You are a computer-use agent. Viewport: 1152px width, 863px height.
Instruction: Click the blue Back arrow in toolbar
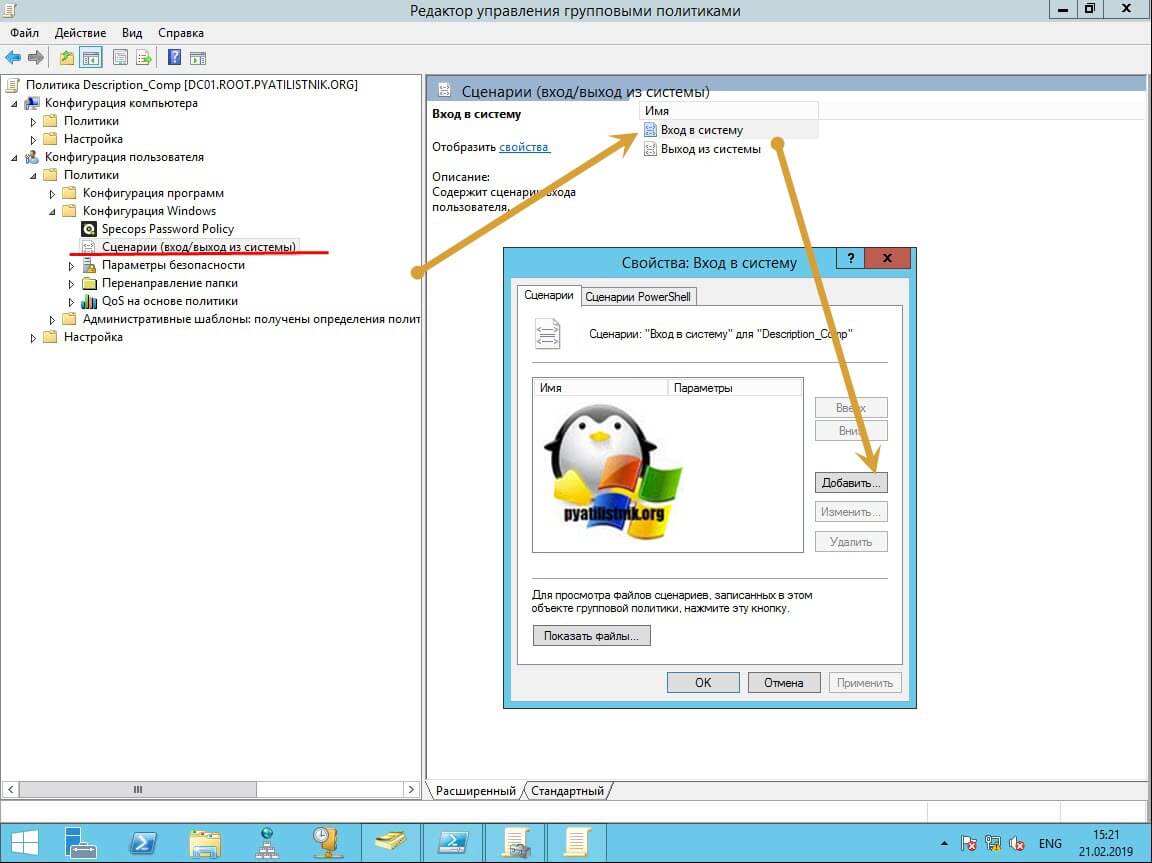coord(13,57)
